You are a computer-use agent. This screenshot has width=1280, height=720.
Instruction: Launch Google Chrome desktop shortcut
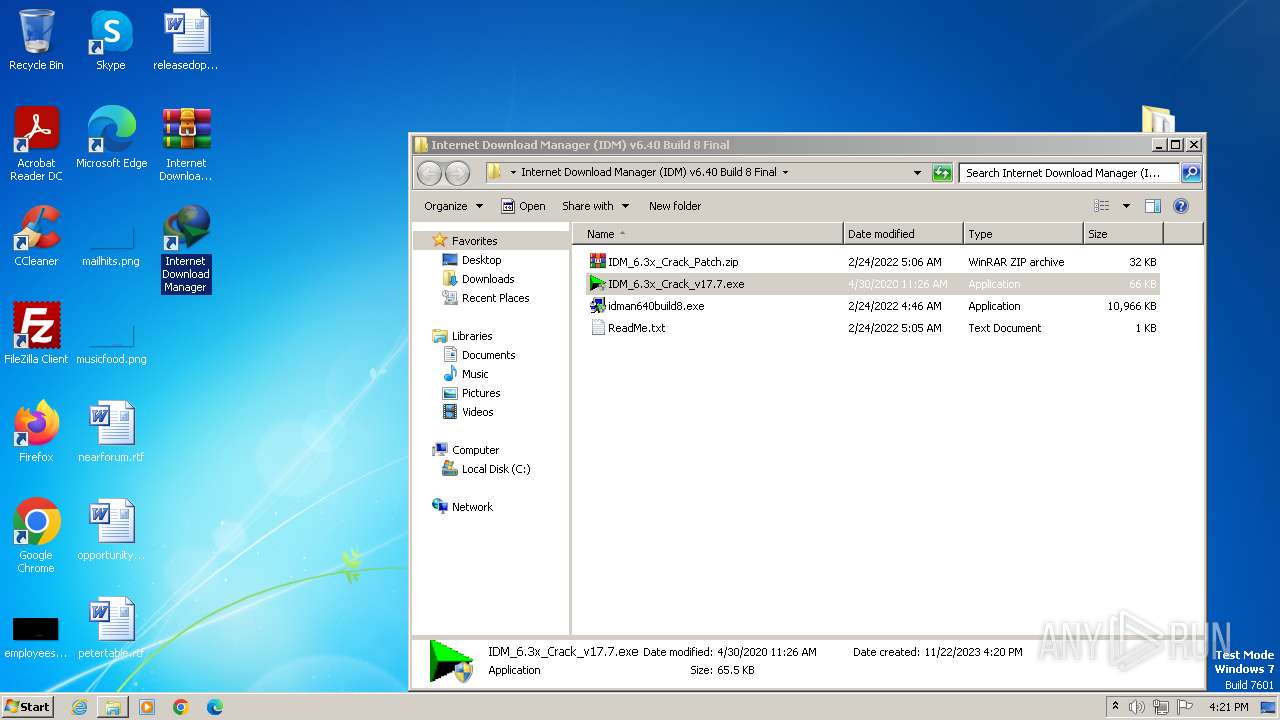click(36, 536)
